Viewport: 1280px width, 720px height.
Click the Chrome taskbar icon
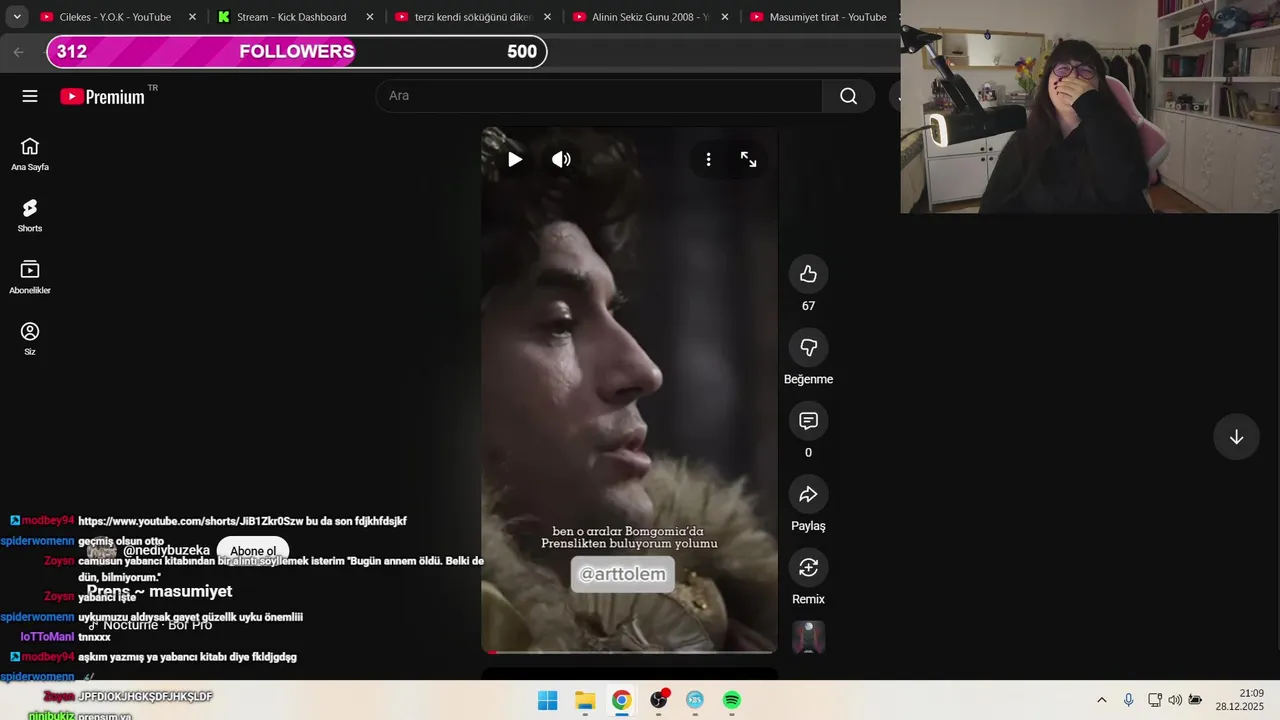[x=621, y=700]
